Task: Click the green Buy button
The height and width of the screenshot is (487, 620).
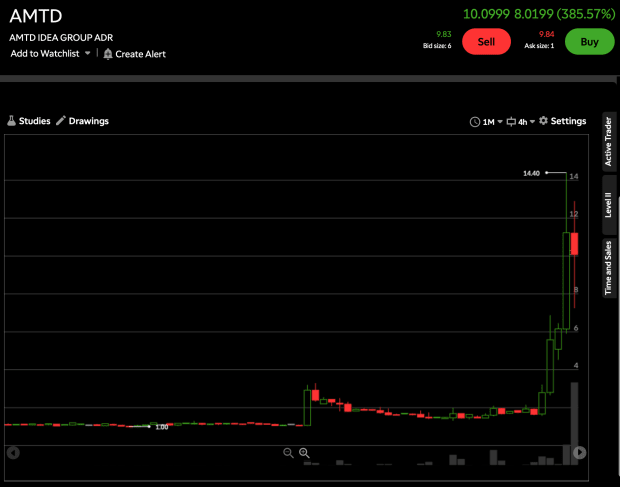Action: (590, 42)
